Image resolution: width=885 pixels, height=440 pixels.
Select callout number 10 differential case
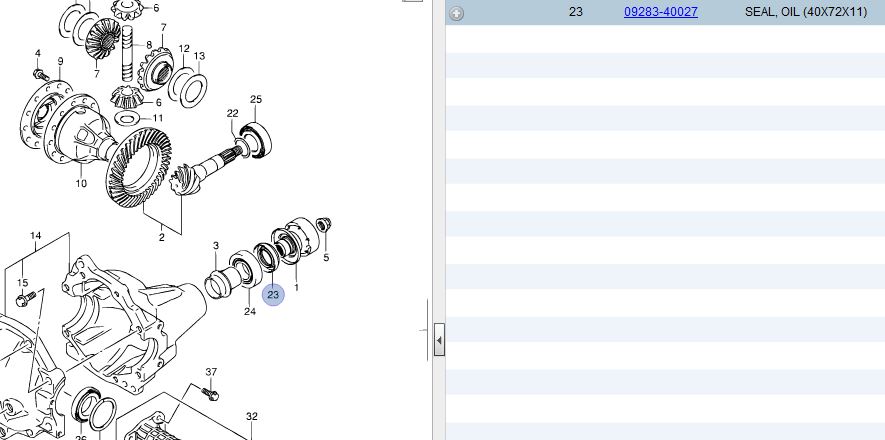point(81,183)
